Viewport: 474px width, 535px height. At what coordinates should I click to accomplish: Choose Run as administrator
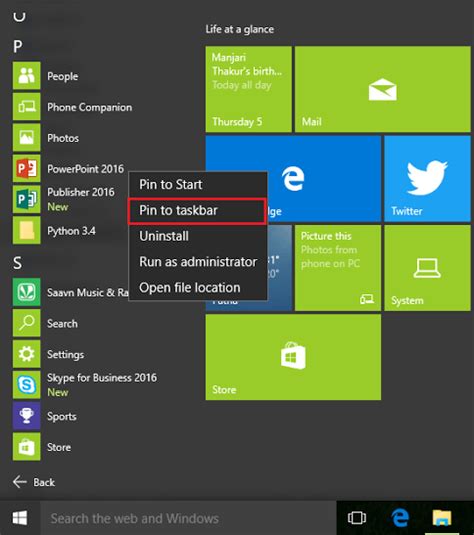198,262
